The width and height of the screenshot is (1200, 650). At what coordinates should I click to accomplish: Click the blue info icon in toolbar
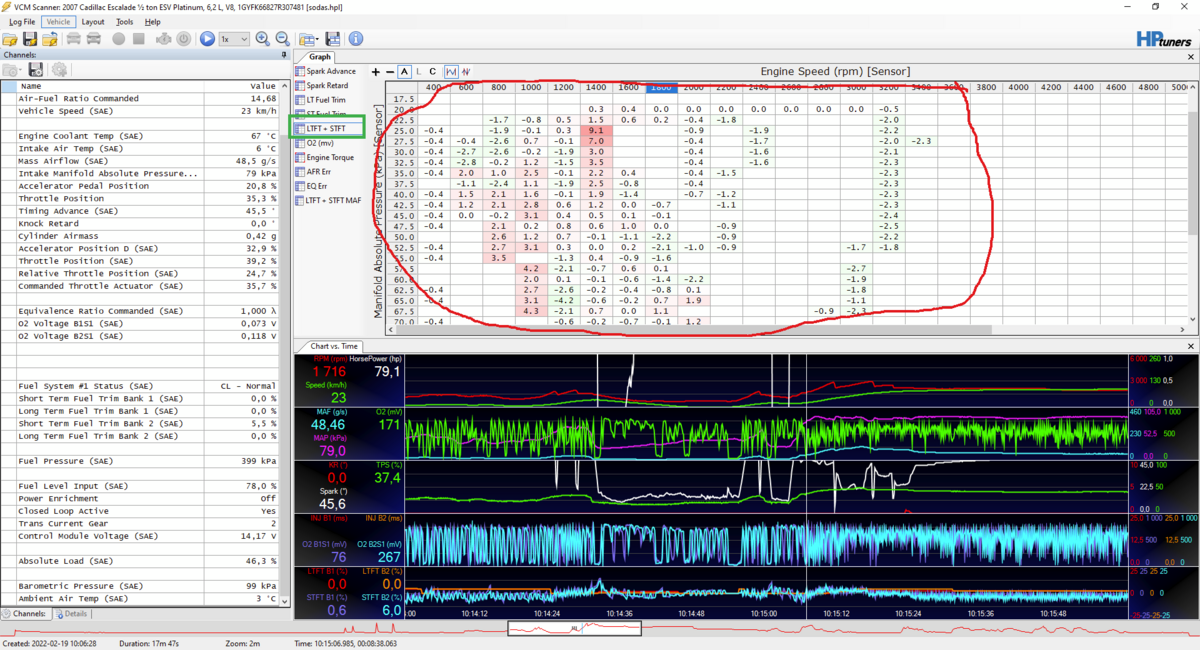[355, 39]
